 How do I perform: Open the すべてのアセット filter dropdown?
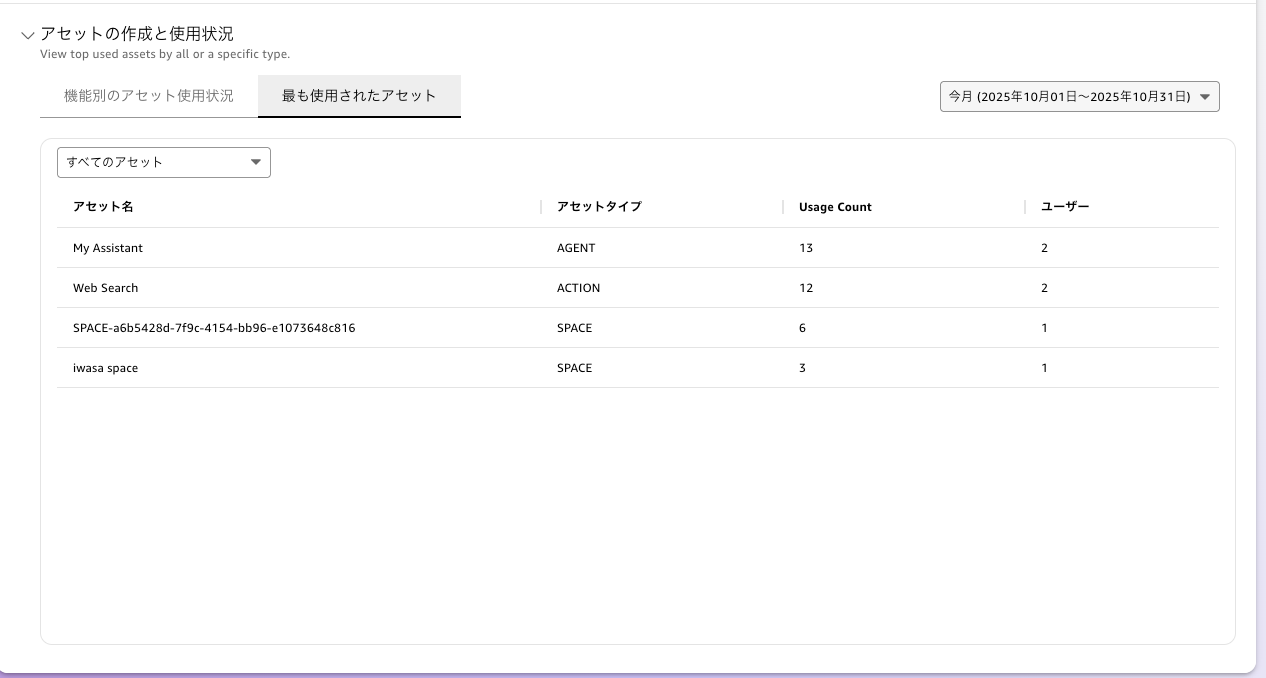tap(164, 162)
